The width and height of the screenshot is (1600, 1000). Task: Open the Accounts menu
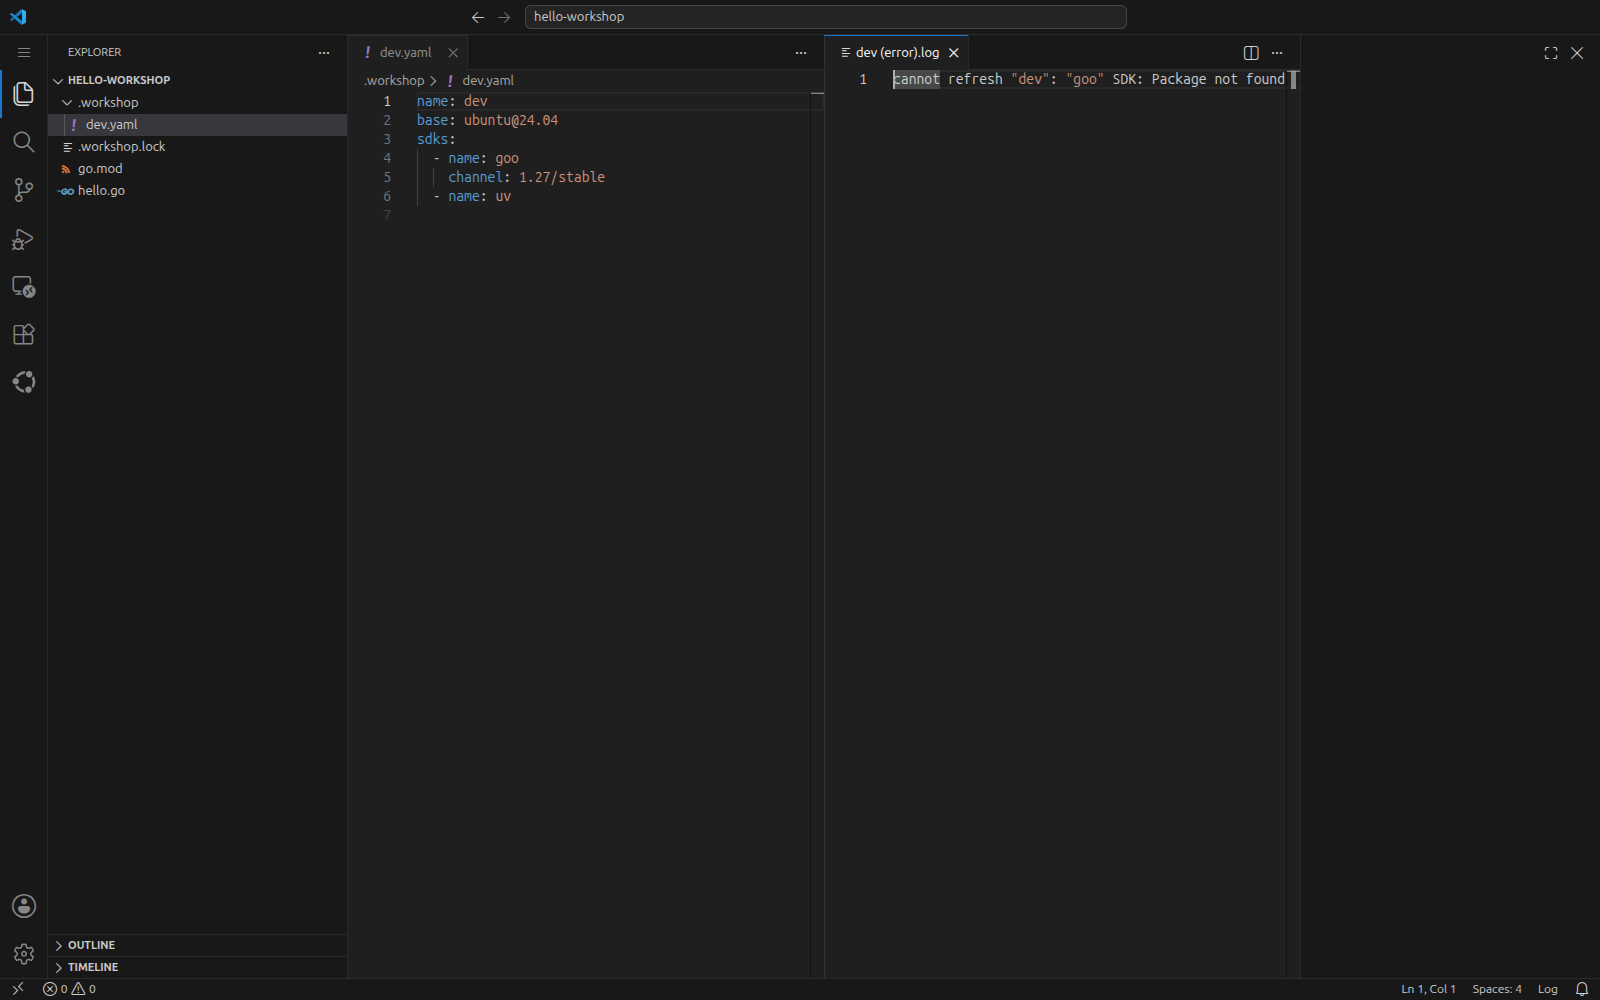coord(24,906)
